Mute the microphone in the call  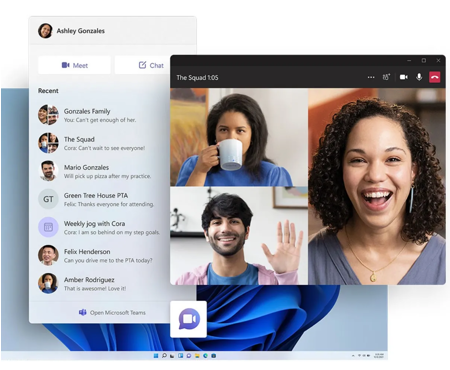point(419,77)
